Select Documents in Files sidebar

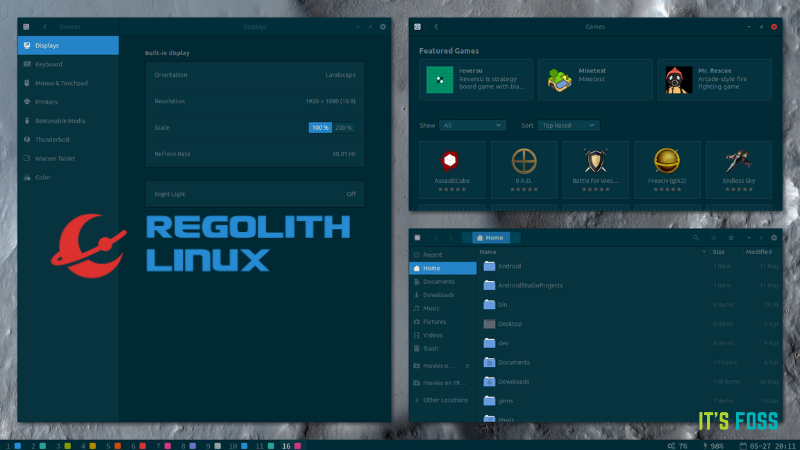pos(443,282)
